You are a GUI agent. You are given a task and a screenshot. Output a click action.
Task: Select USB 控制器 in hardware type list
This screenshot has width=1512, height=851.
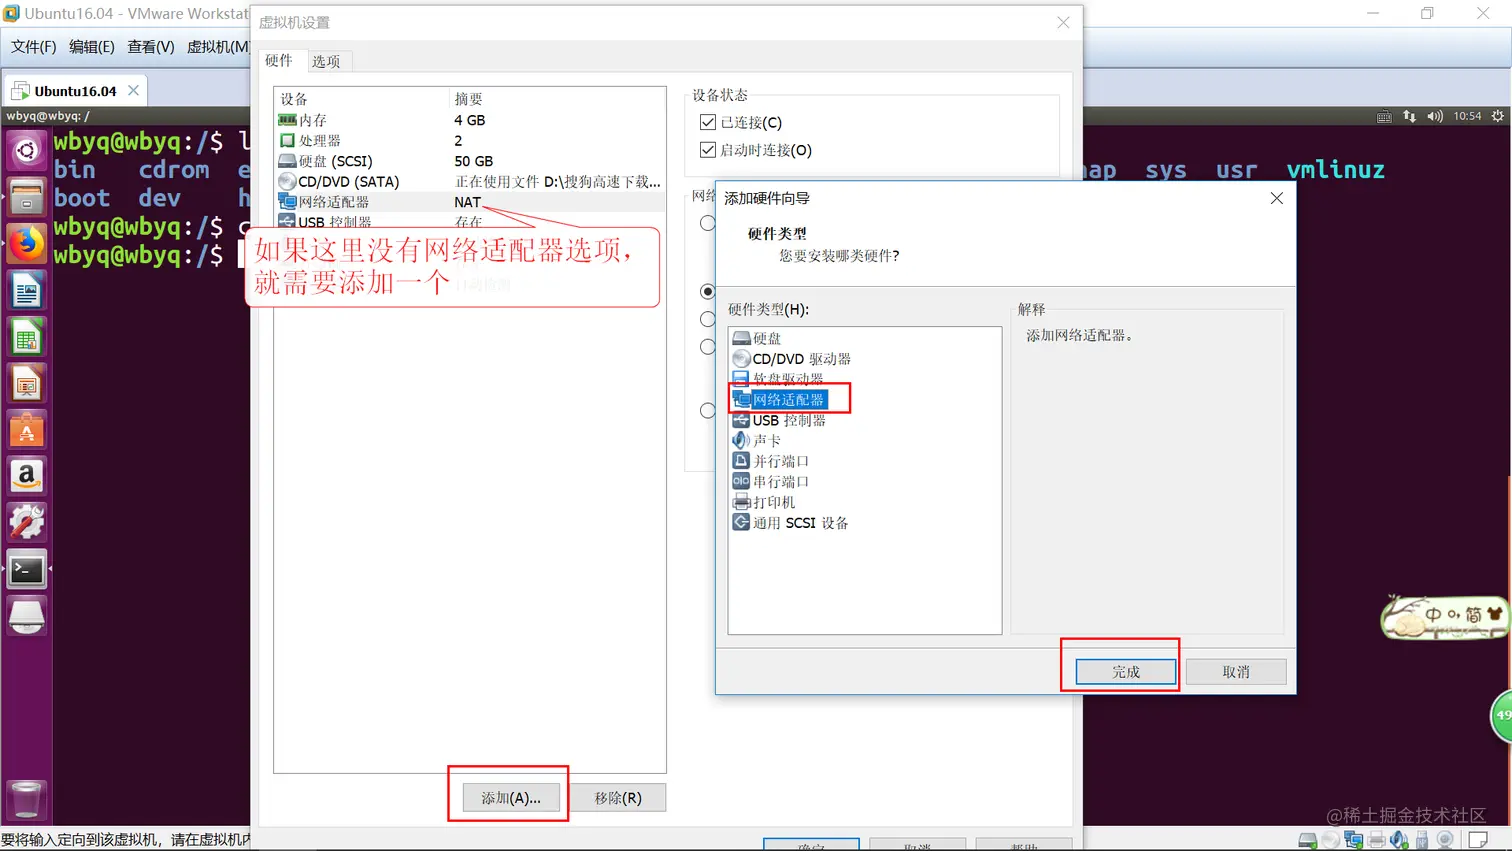click(x=779, y=421)
